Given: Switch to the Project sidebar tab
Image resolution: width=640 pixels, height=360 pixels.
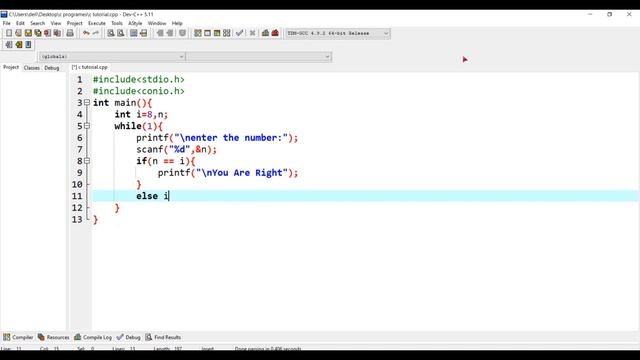Looking at the screenshot, I should tap(11, 67).
